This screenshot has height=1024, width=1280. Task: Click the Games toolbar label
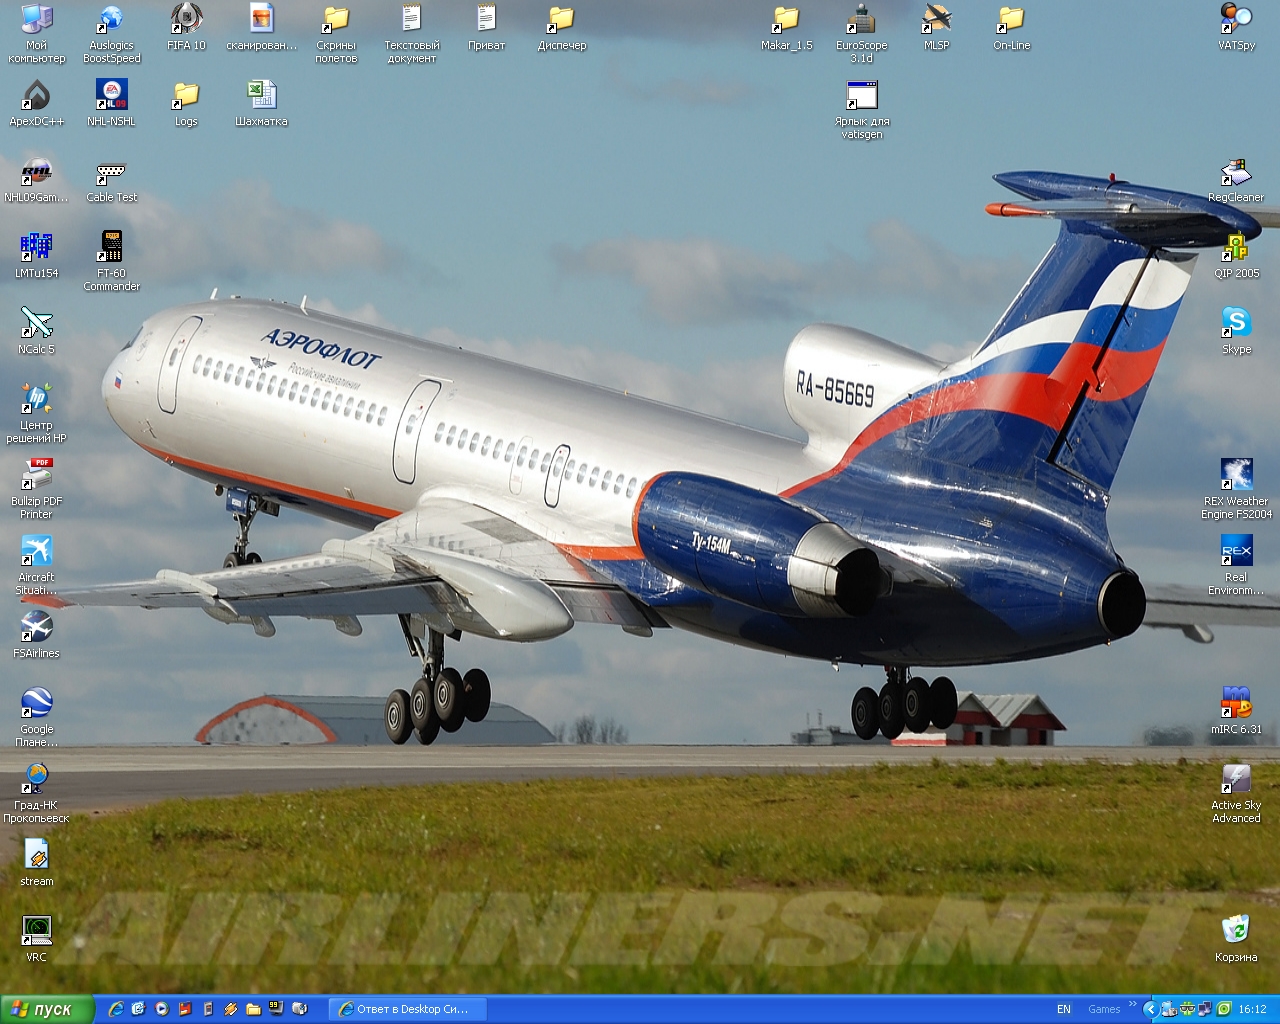1104,1009
